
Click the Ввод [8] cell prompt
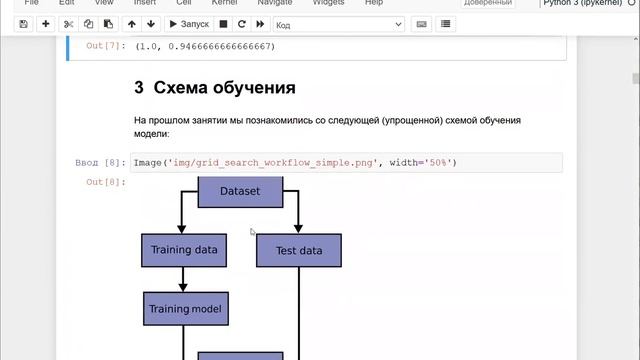click(100, 163)
